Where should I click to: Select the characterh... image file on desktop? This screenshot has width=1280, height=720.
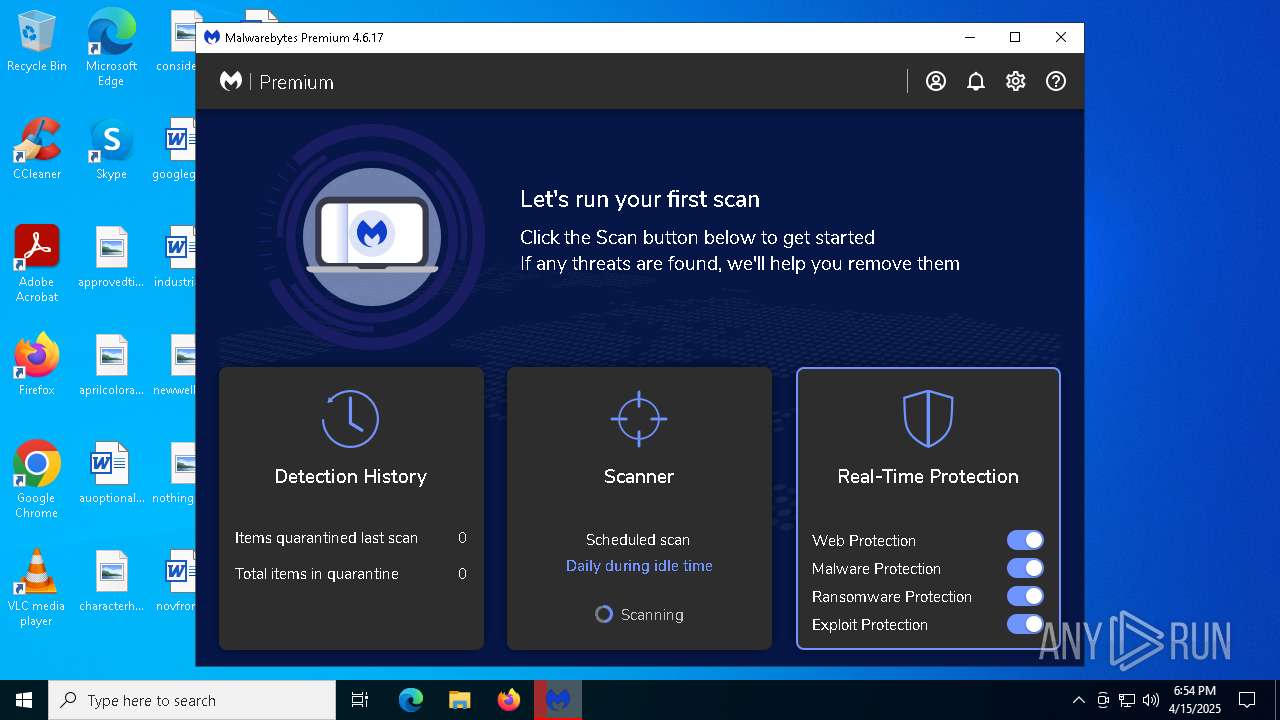coord(111,581)
